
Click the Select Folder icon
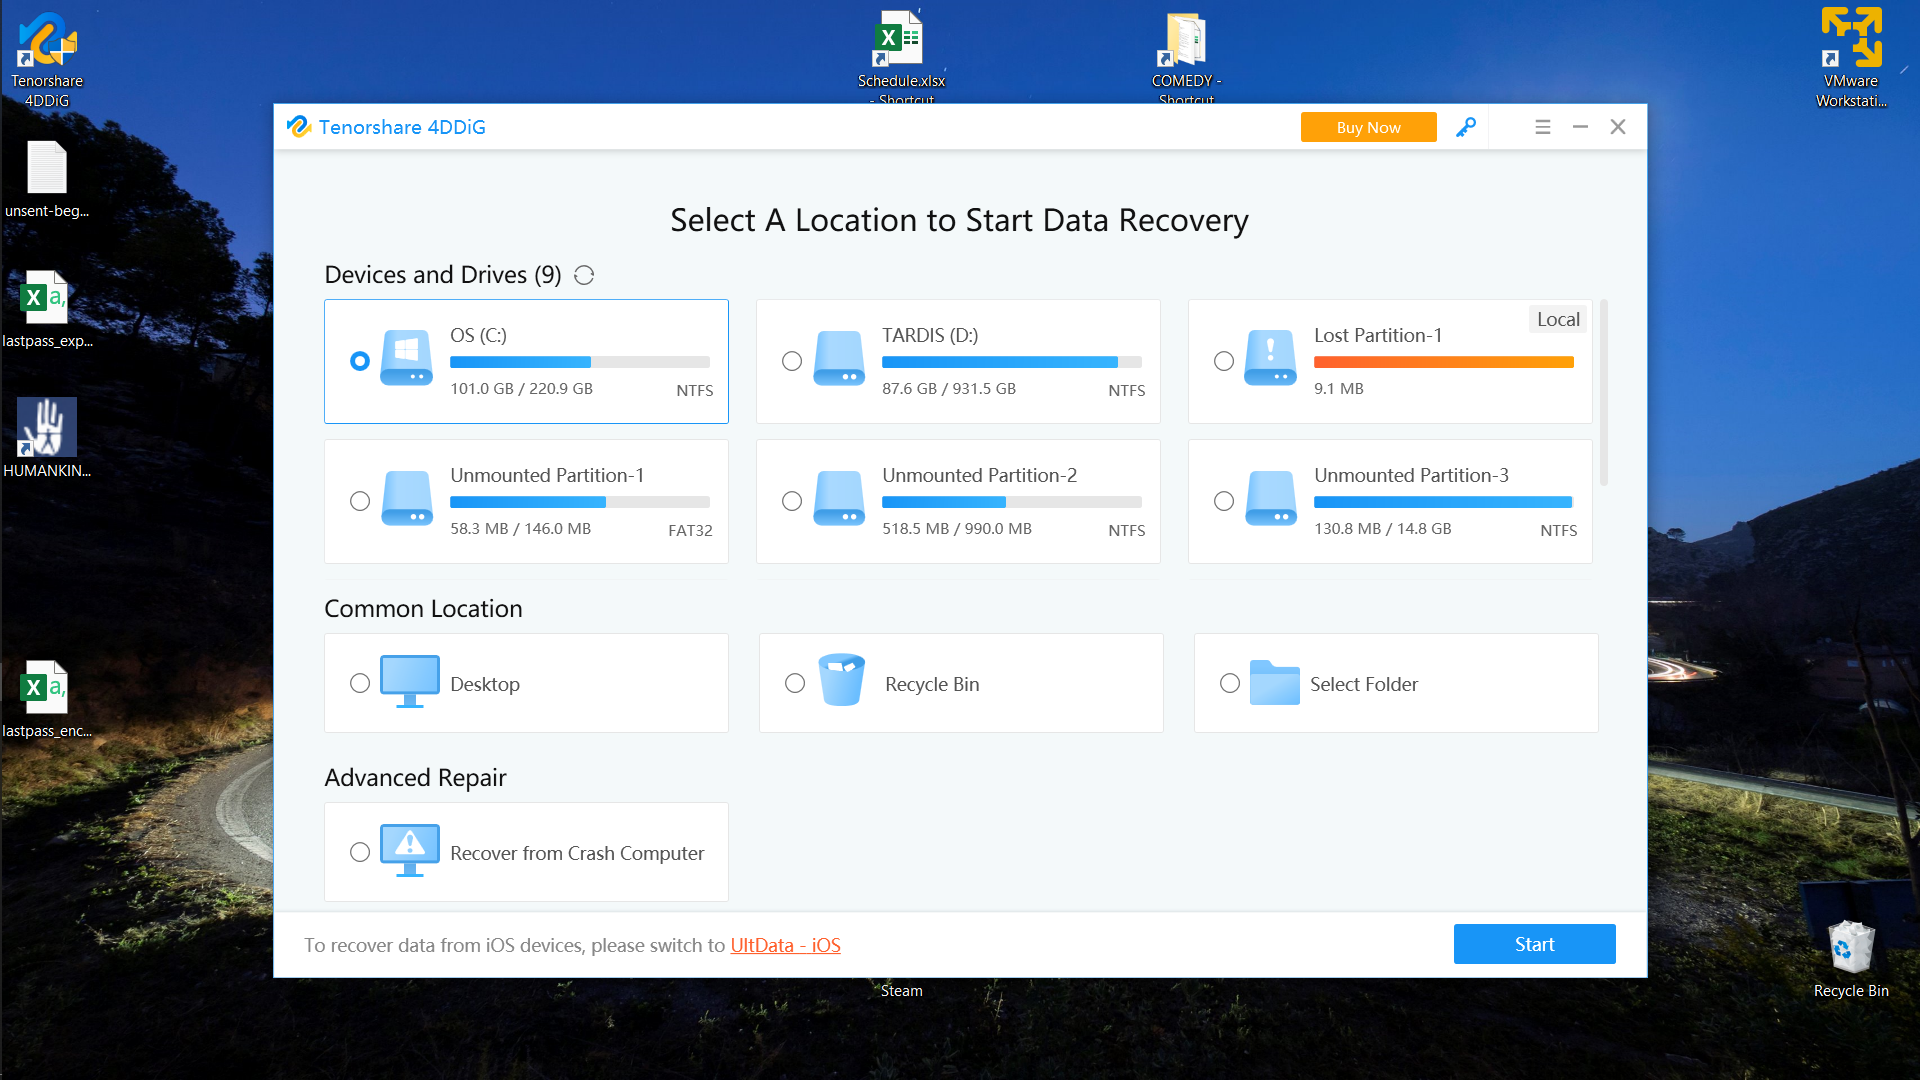pyautogui.click(x=1274, y=683)
